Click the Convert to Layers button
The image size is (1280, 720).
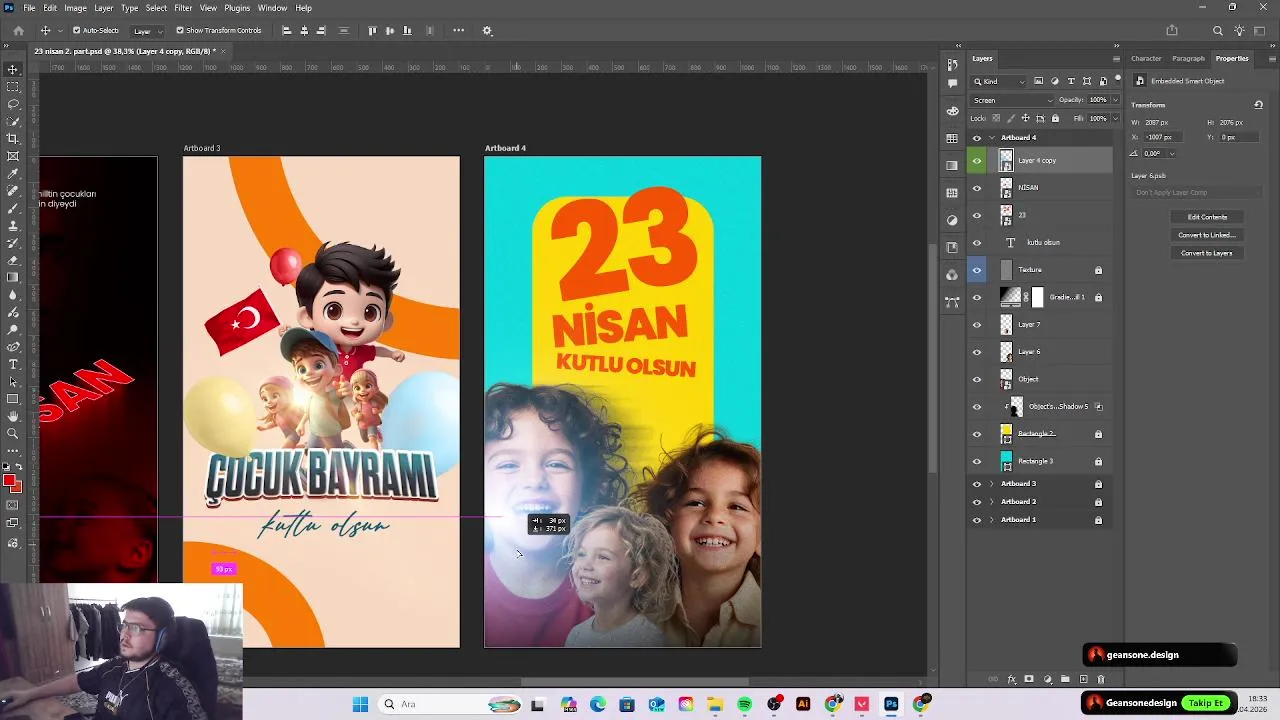[1207, 253]
